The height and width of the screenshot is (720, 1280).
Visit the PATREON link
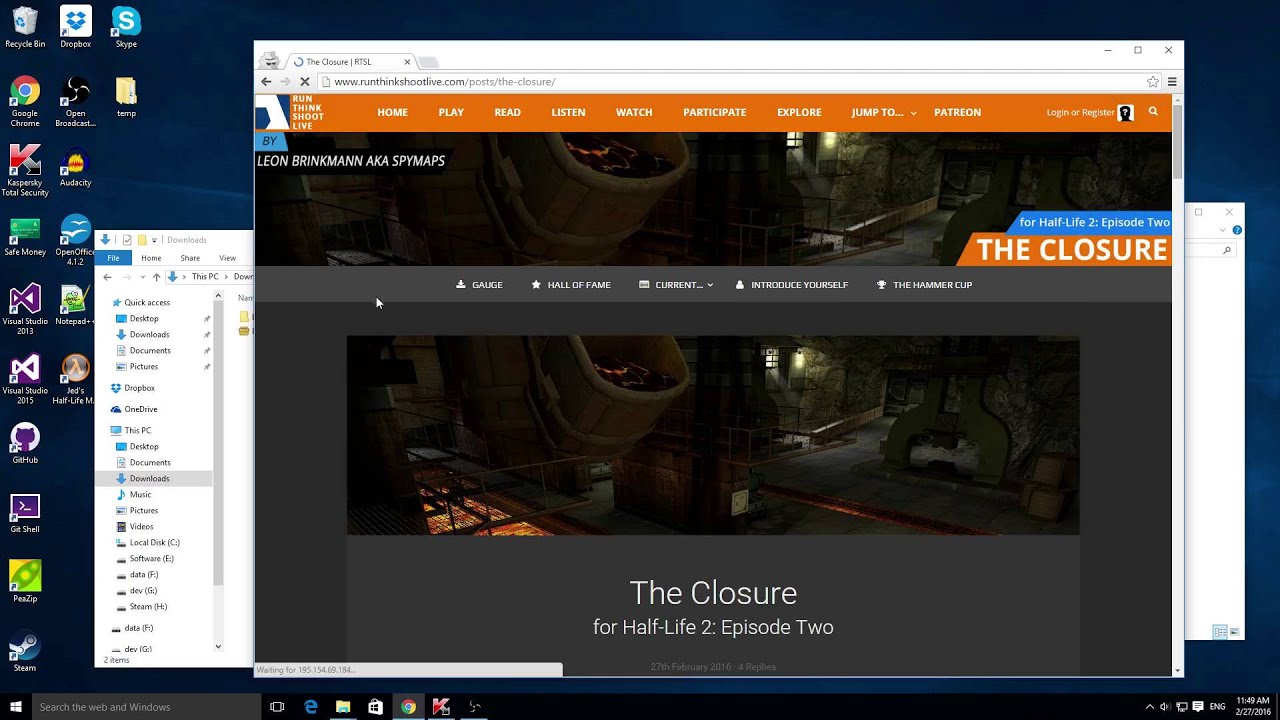pos(957,112)
